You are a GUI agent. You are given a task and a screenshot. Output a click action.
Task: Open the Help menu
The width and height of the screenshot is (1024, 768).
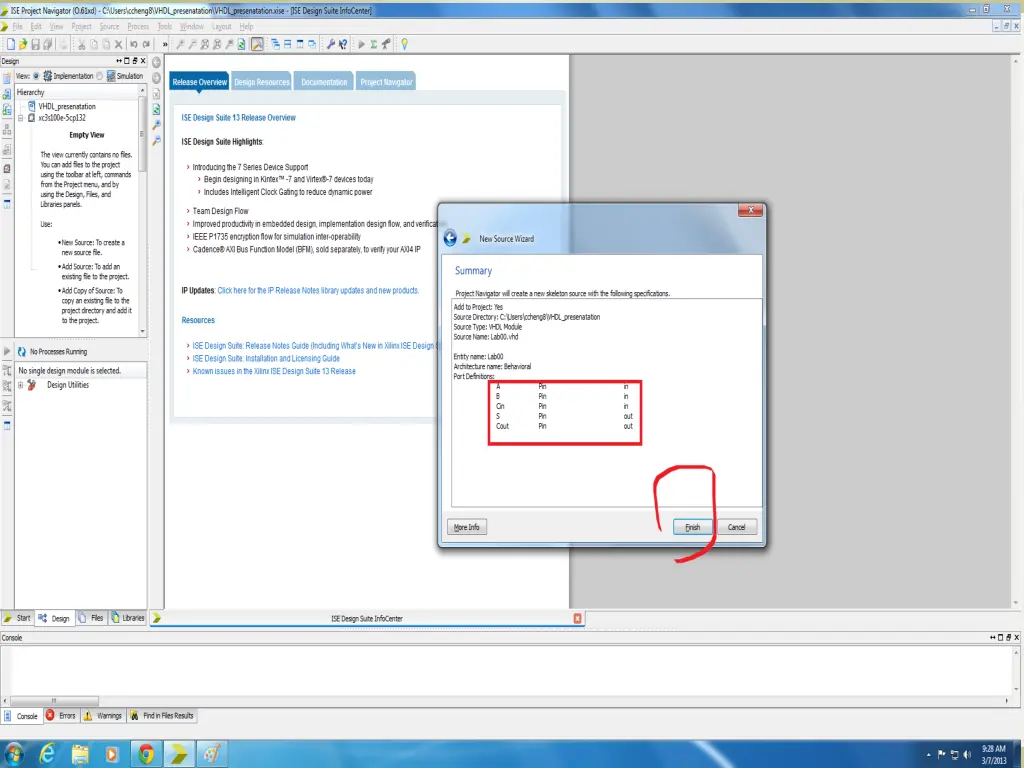246,27
